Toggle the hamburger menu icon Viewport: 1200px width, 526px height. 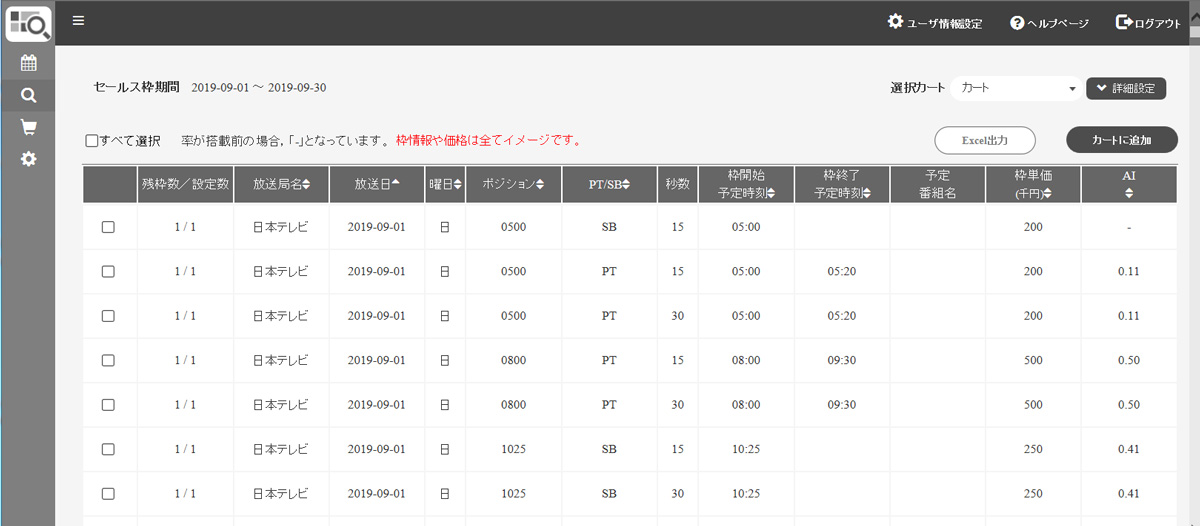click(78, 21)
